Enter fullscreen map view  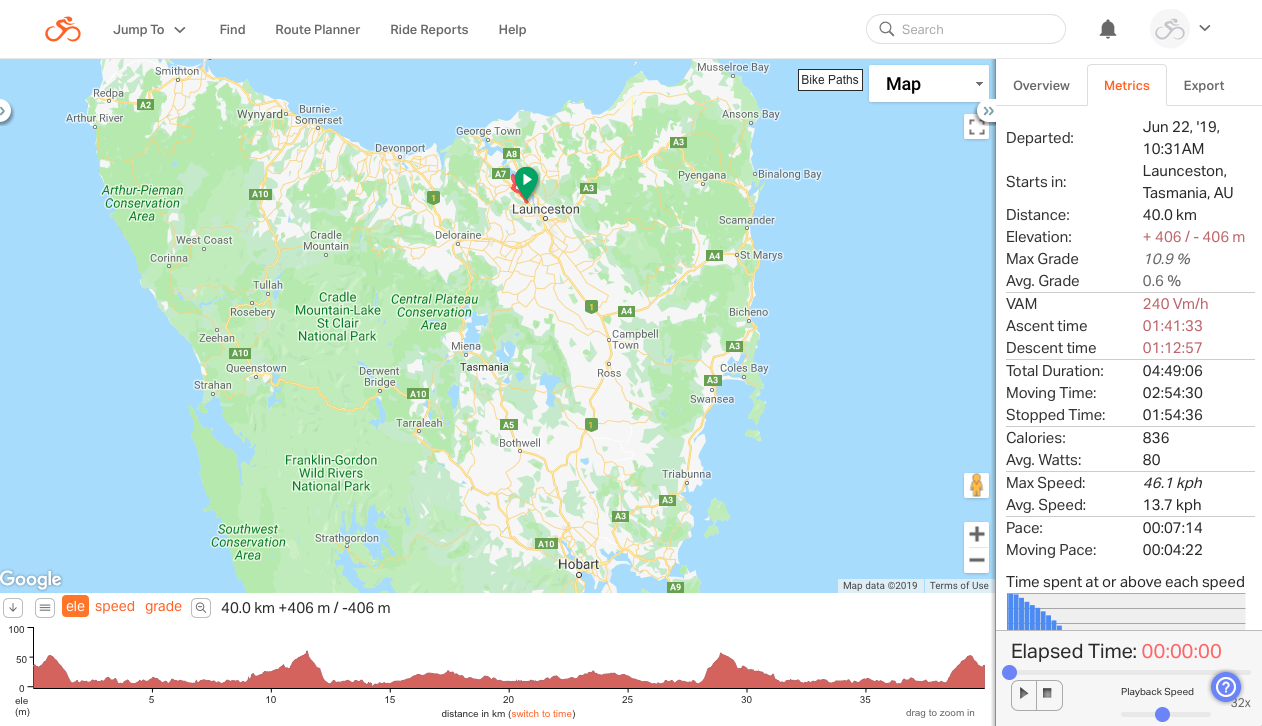[x=976, y=127]
